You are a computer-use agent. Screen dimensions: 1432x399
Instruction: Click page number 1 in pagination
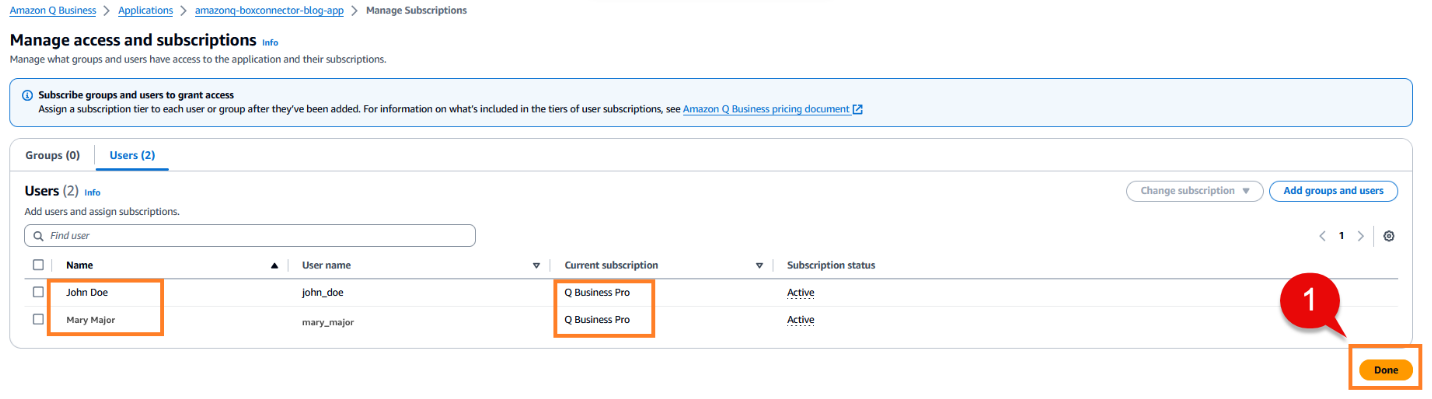tap(1341, 236)
